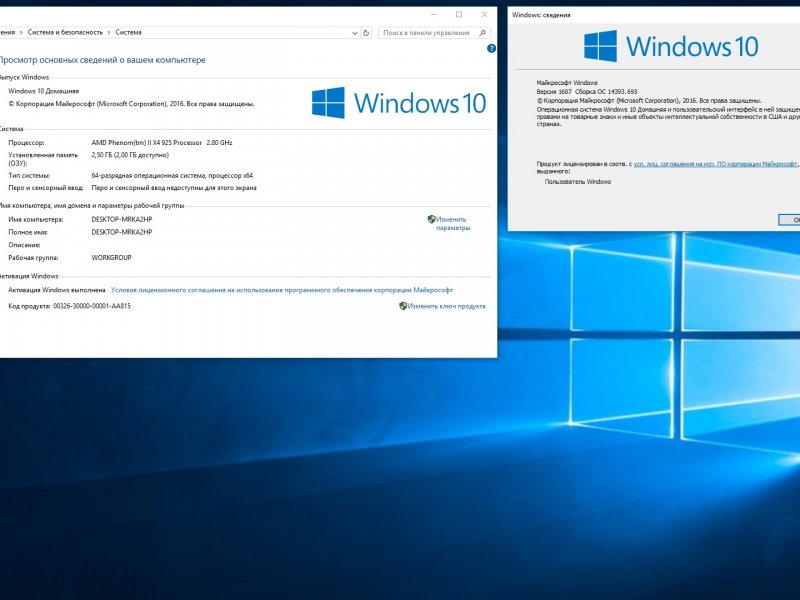Click Windows: сведения dialog title bar

654,15
